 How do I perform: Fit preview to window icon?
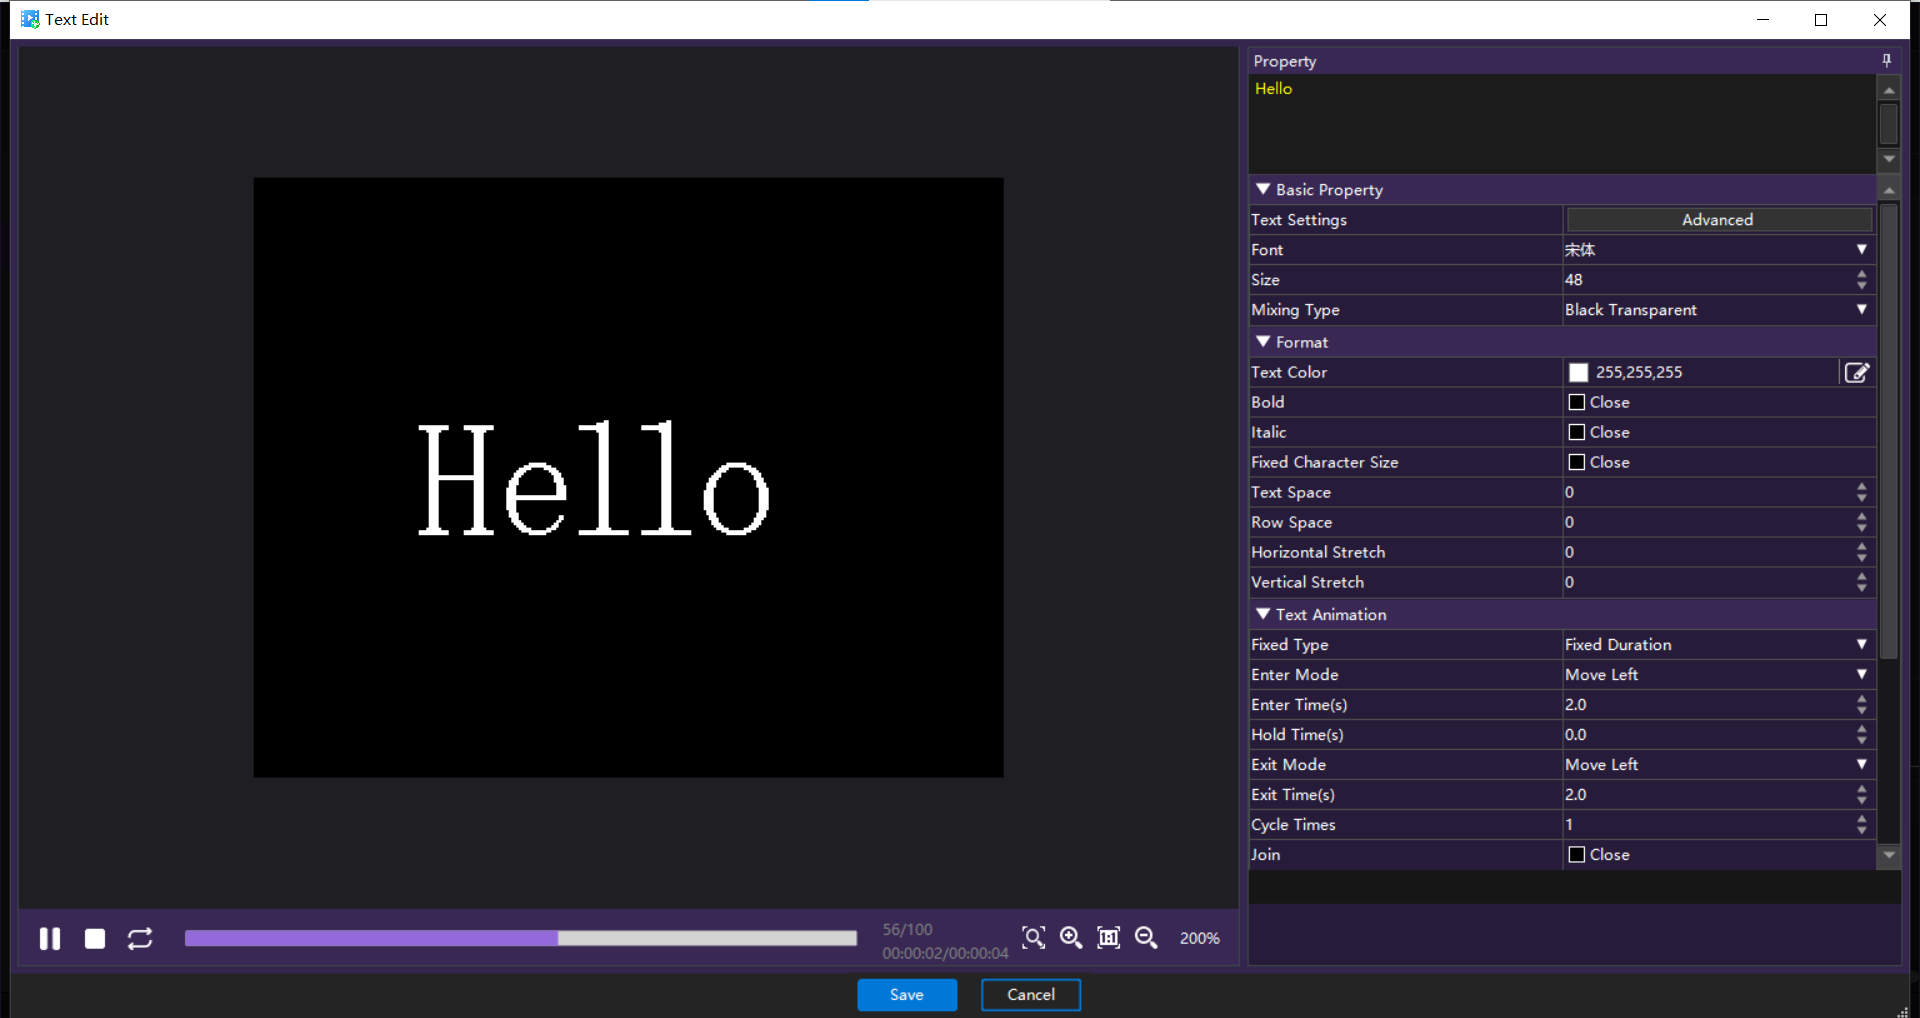click(1108, 937)
